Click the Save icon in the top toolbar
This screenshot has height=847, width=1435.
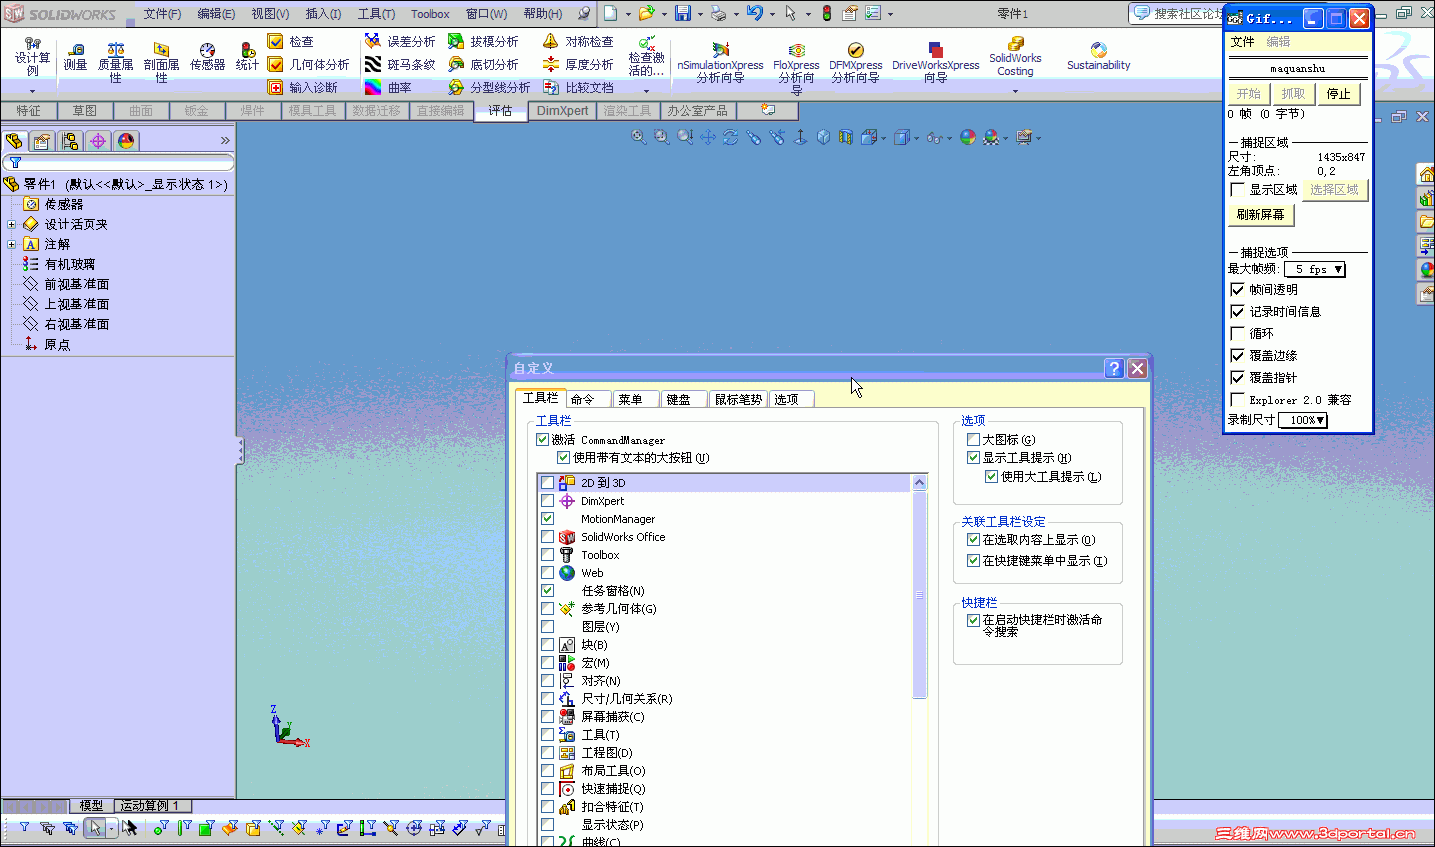tap(683, 13)
